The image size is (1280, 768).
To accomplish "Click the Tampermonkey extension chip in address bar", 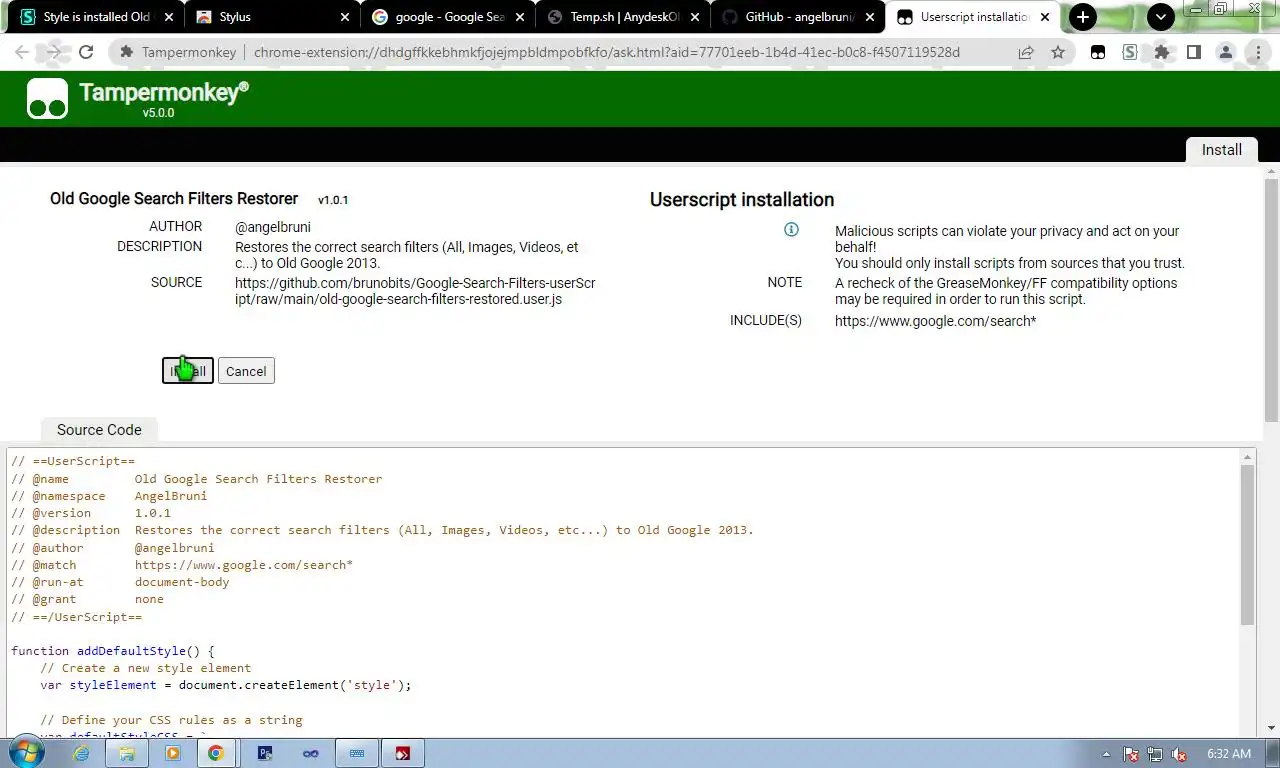I will pos(179,53).
